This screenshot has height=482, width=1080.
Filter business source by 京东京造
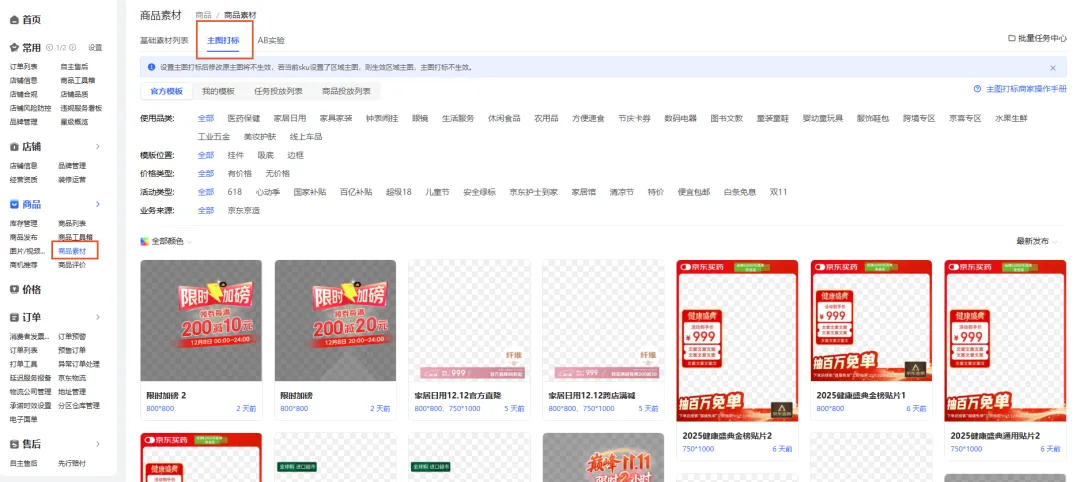[x=244, y=210]
